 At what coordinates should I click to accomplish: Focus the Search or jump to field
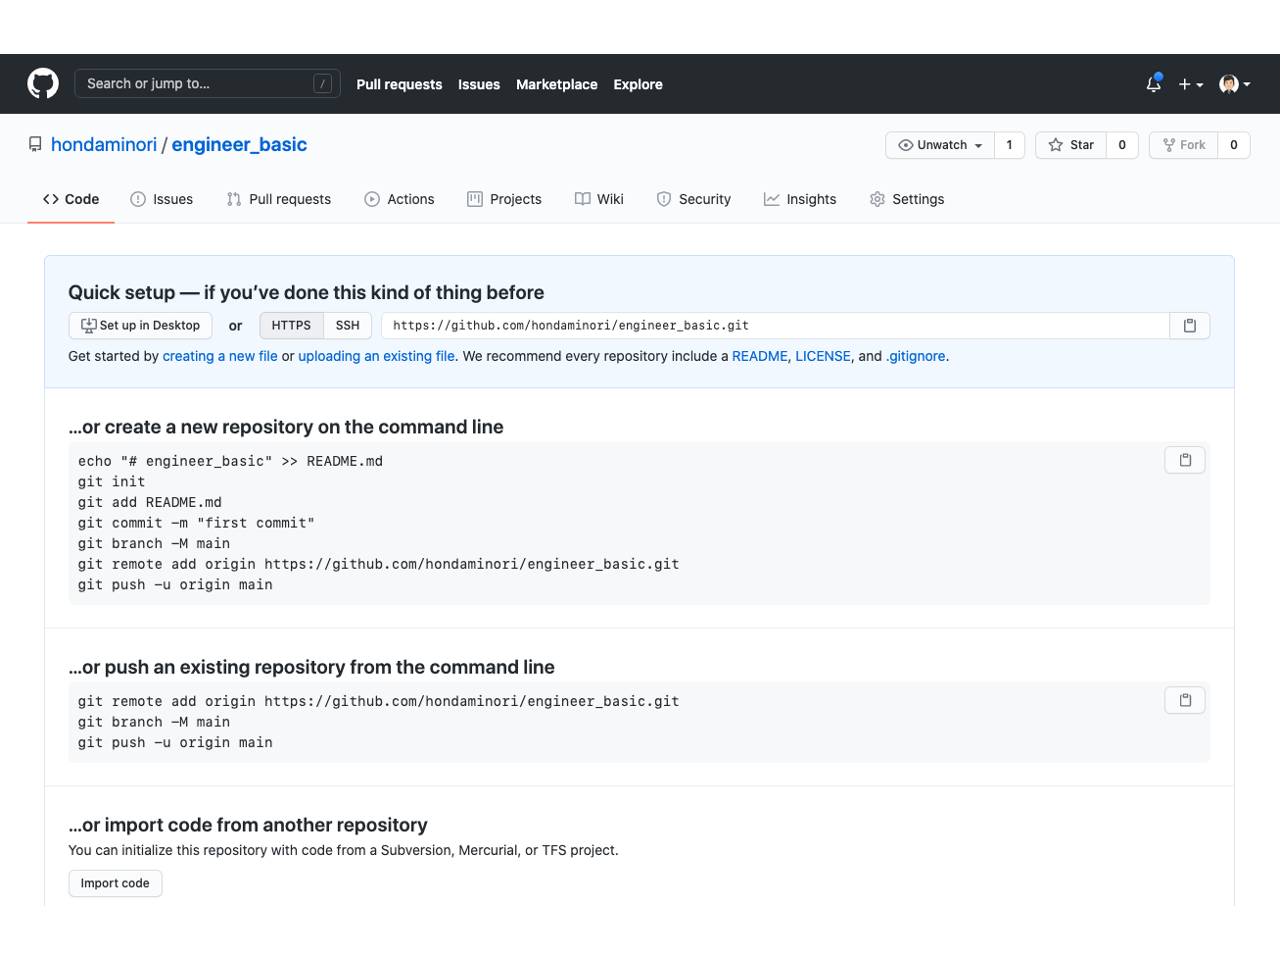click(x=208, y=84)
